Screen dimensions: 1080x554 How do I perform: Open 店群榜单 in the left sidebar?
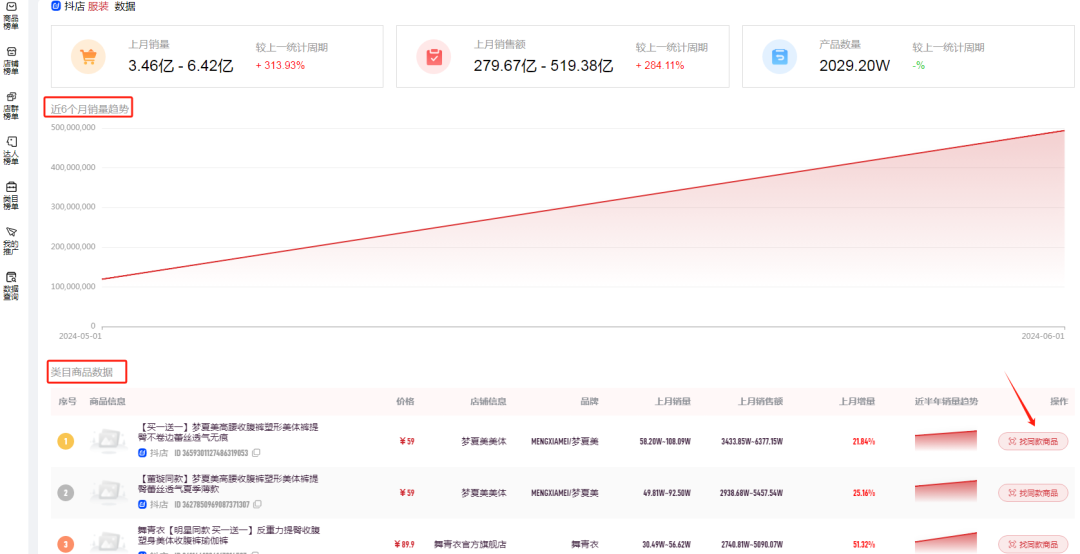[11, 106]
